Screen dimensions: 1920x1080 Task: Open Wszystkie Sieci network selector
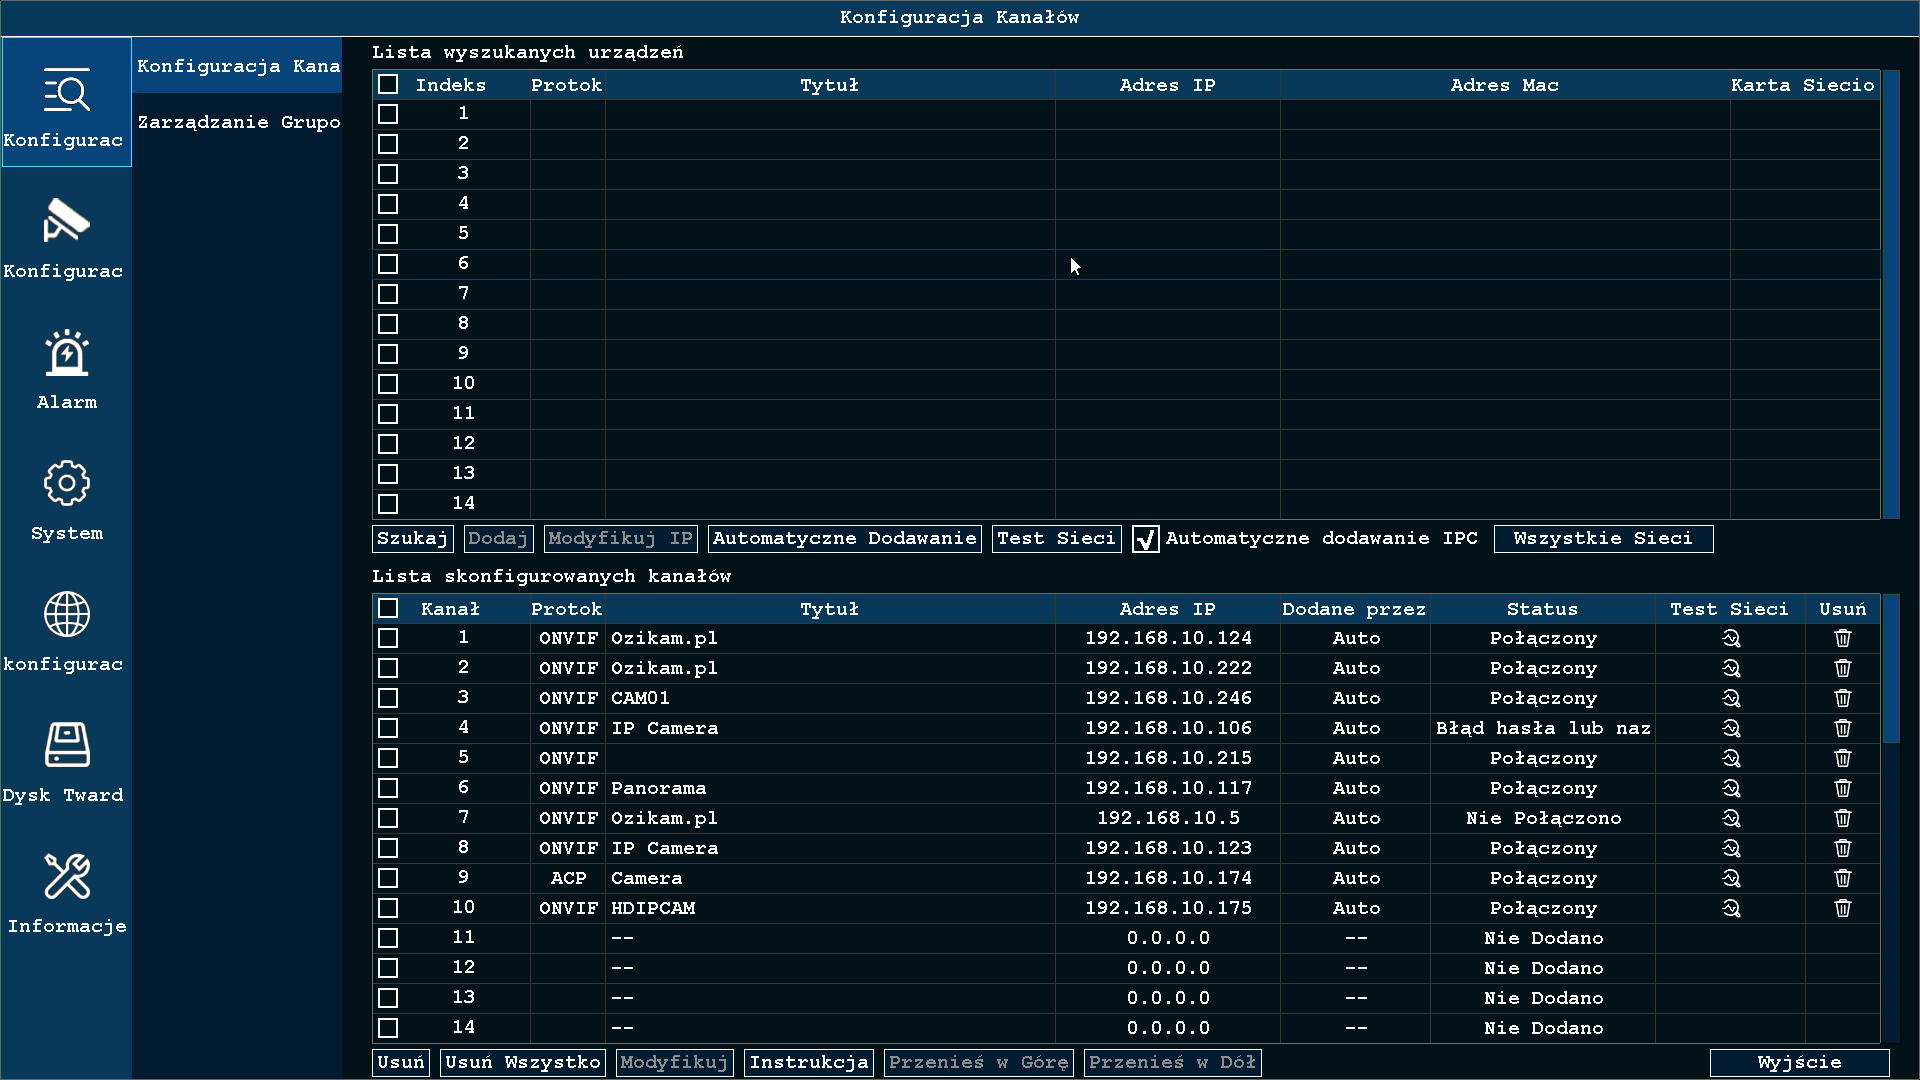(1603, 539)
